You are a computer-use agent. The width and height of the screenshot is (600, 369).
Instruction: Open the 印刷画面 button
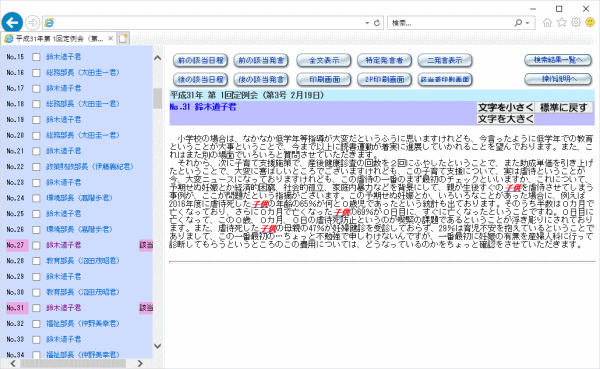tap(324, 79)
